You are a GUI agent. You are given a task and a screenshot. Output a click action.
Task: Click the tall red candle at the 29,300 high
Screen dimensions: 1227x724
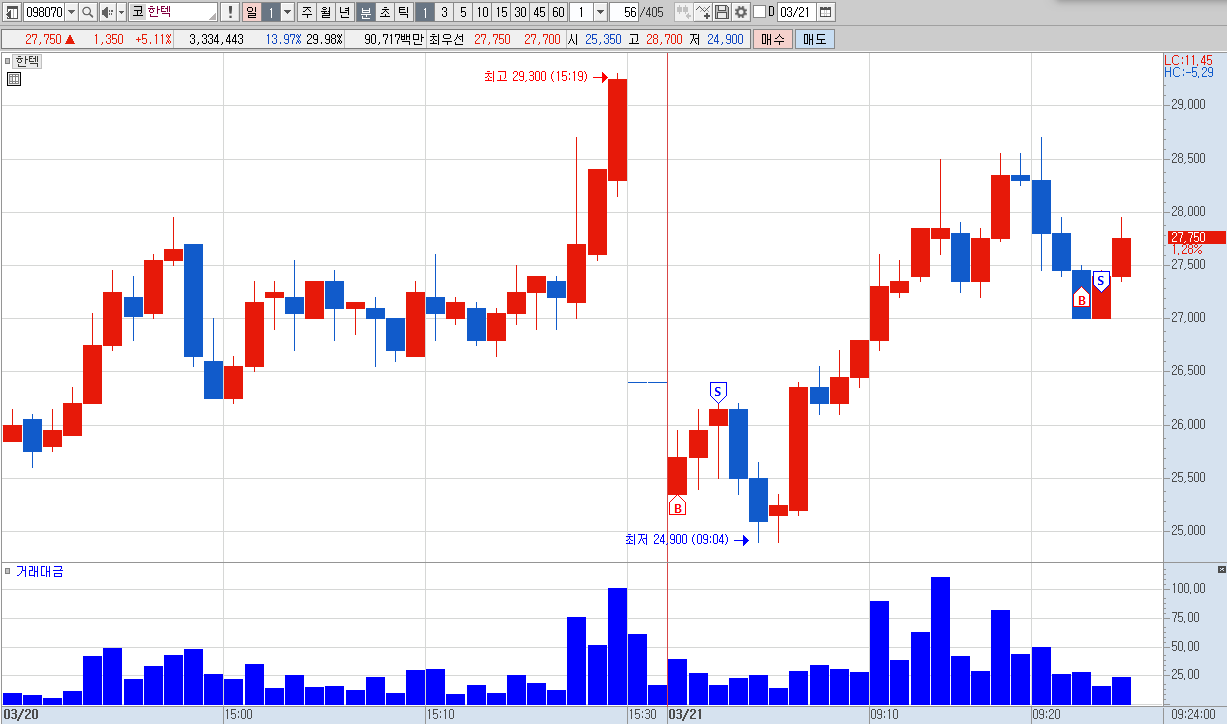tap(617, 130)
